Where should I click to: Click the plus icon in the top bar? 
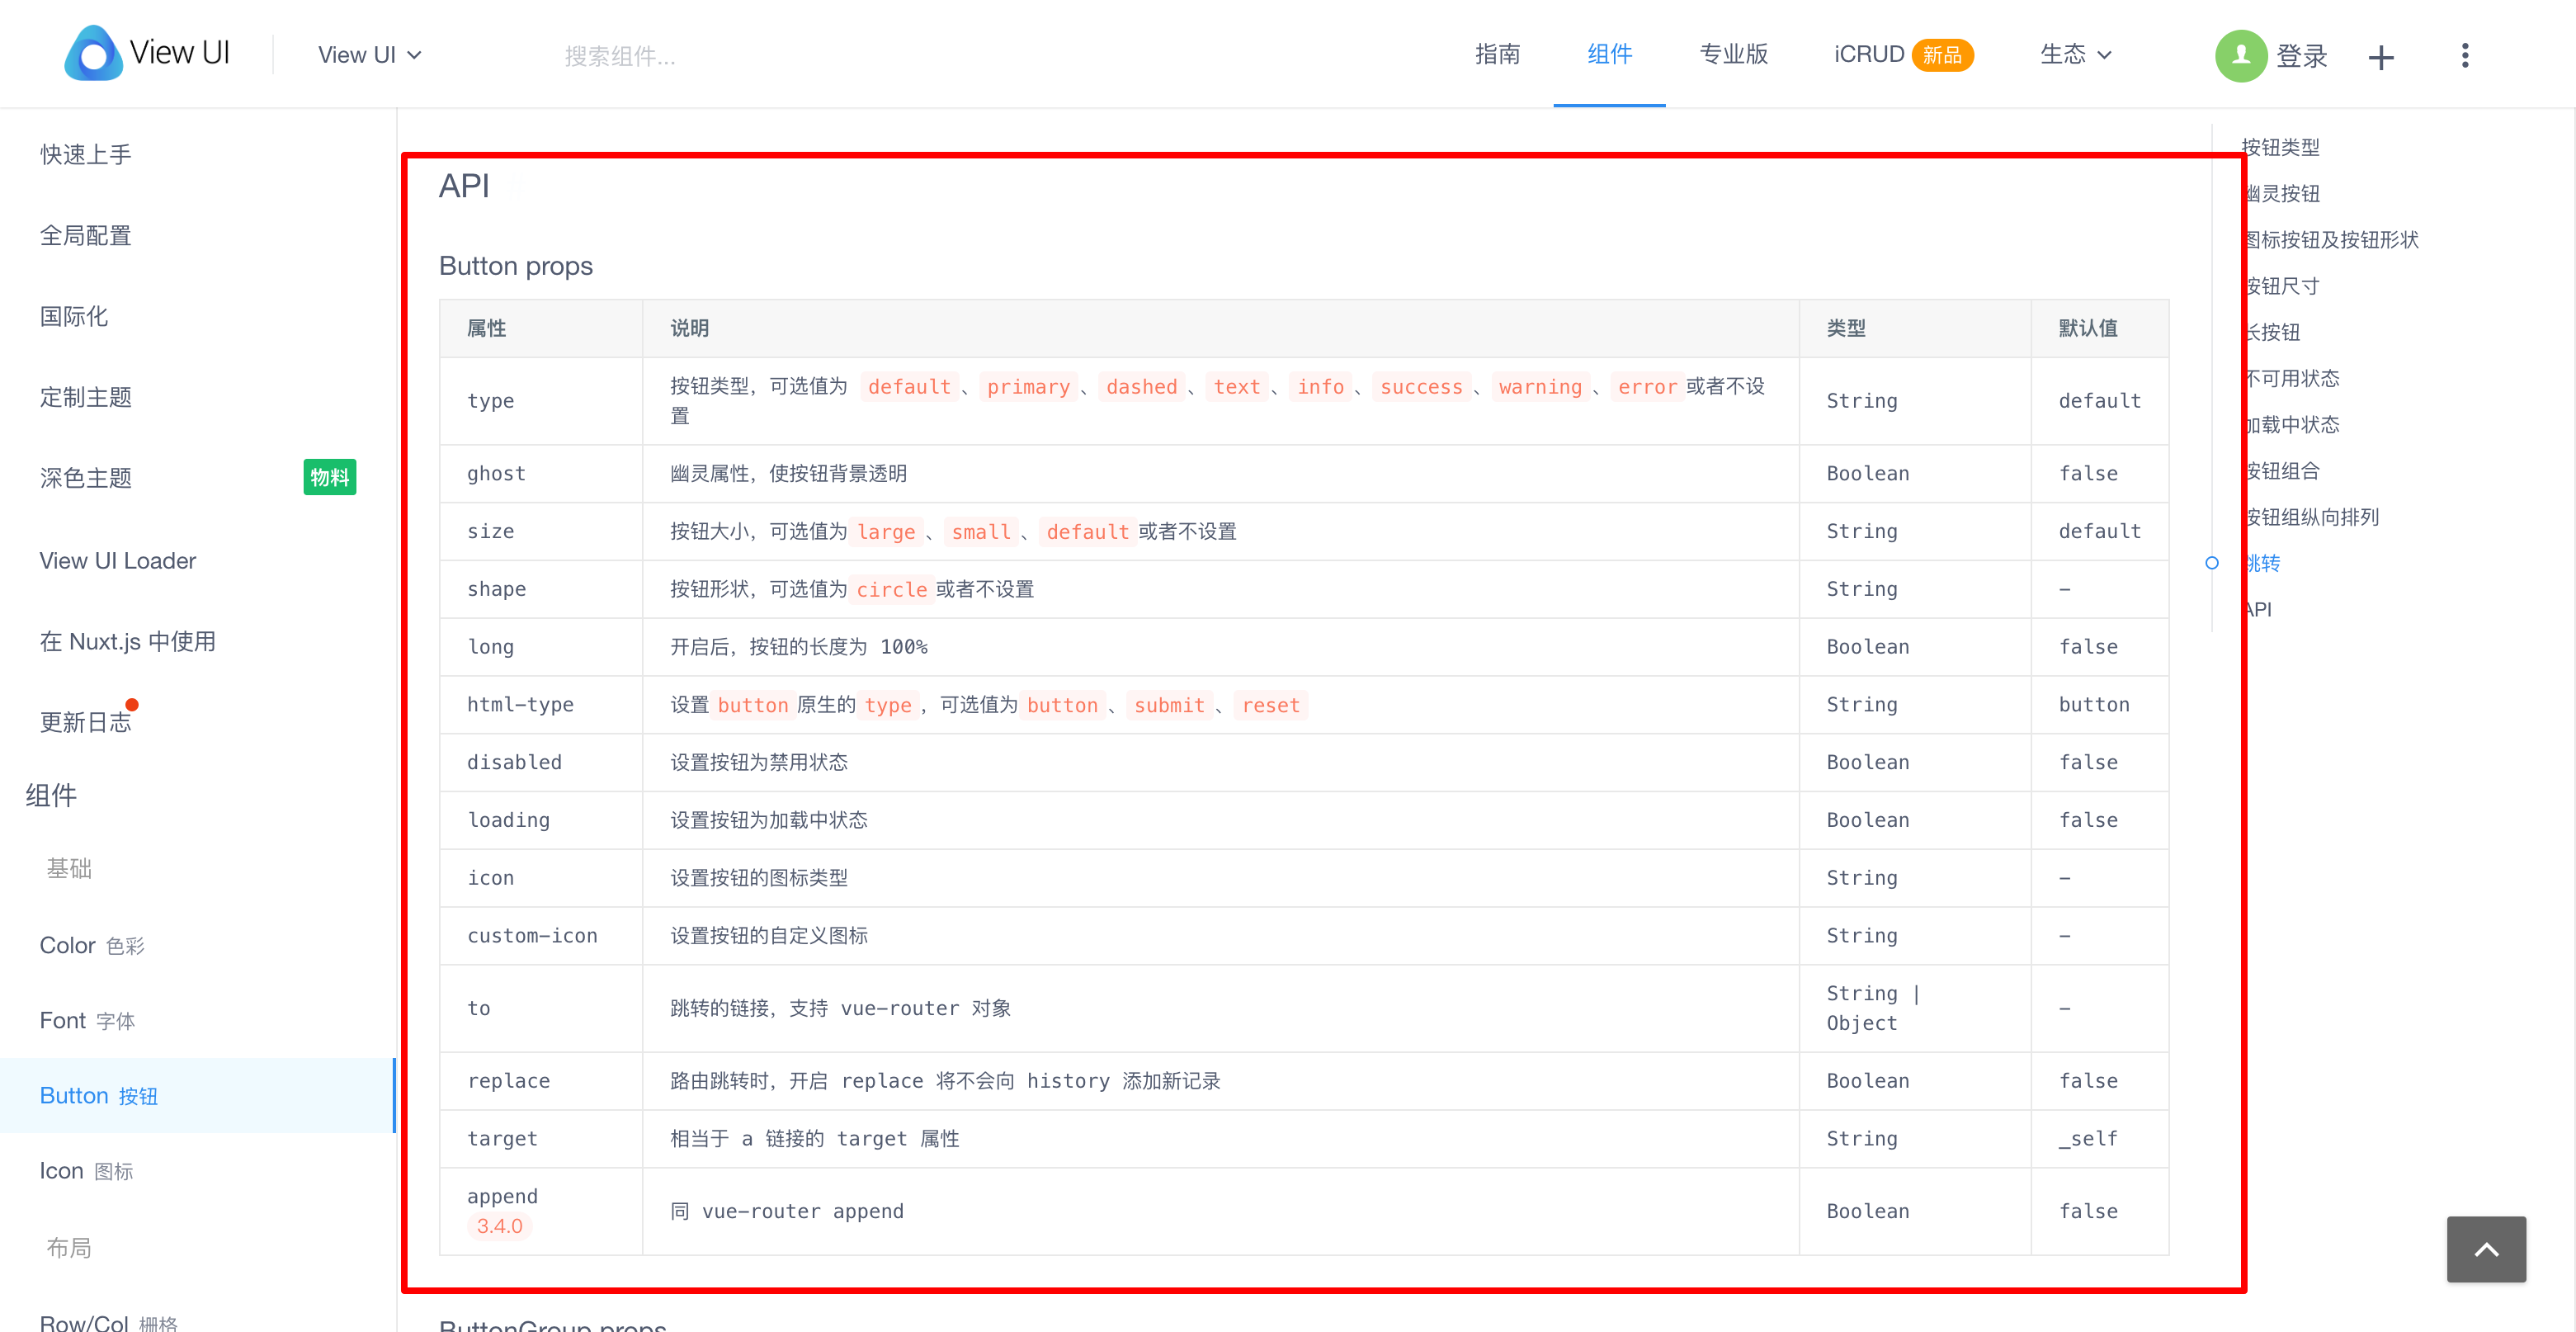point(2383,57)
